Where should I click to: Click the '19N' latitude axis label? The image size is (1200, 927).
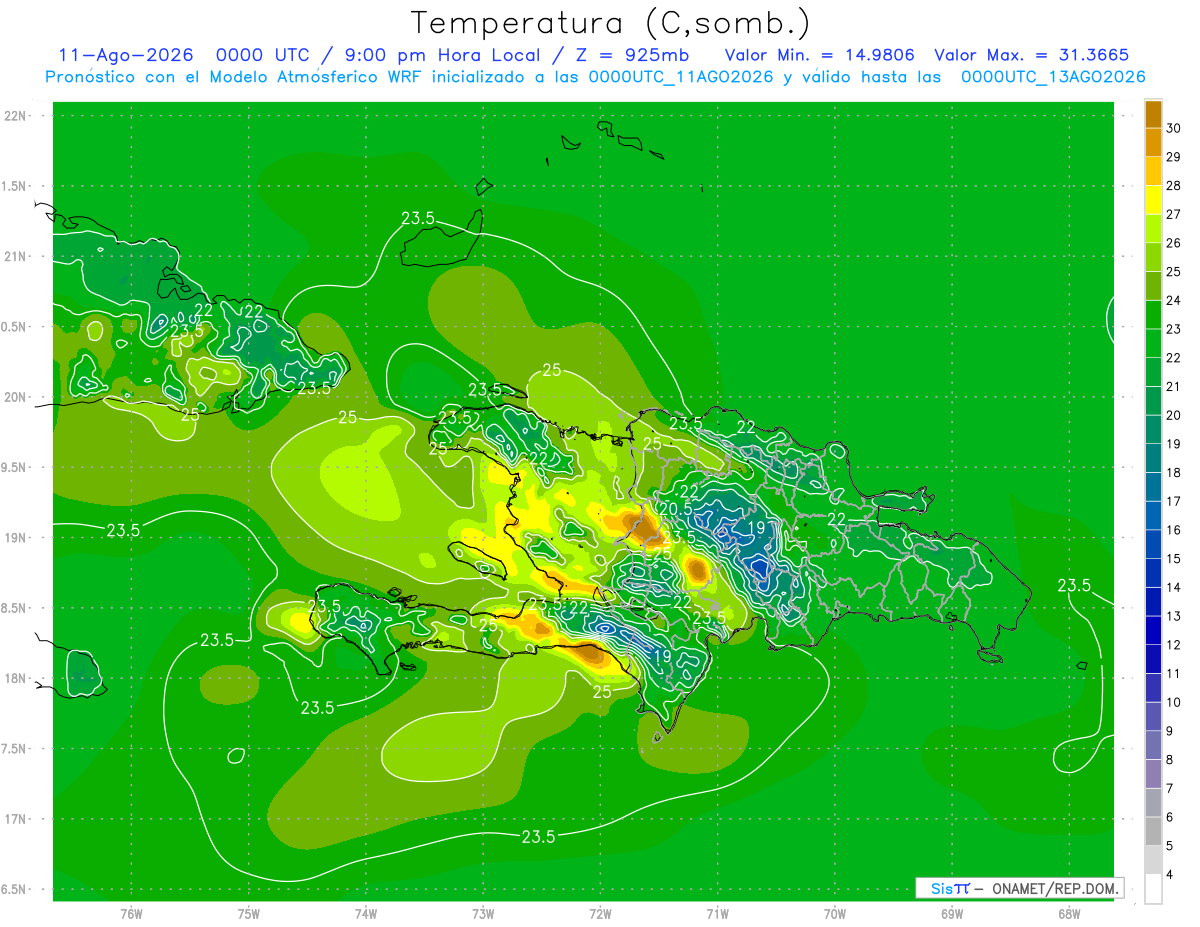(16, 538)
